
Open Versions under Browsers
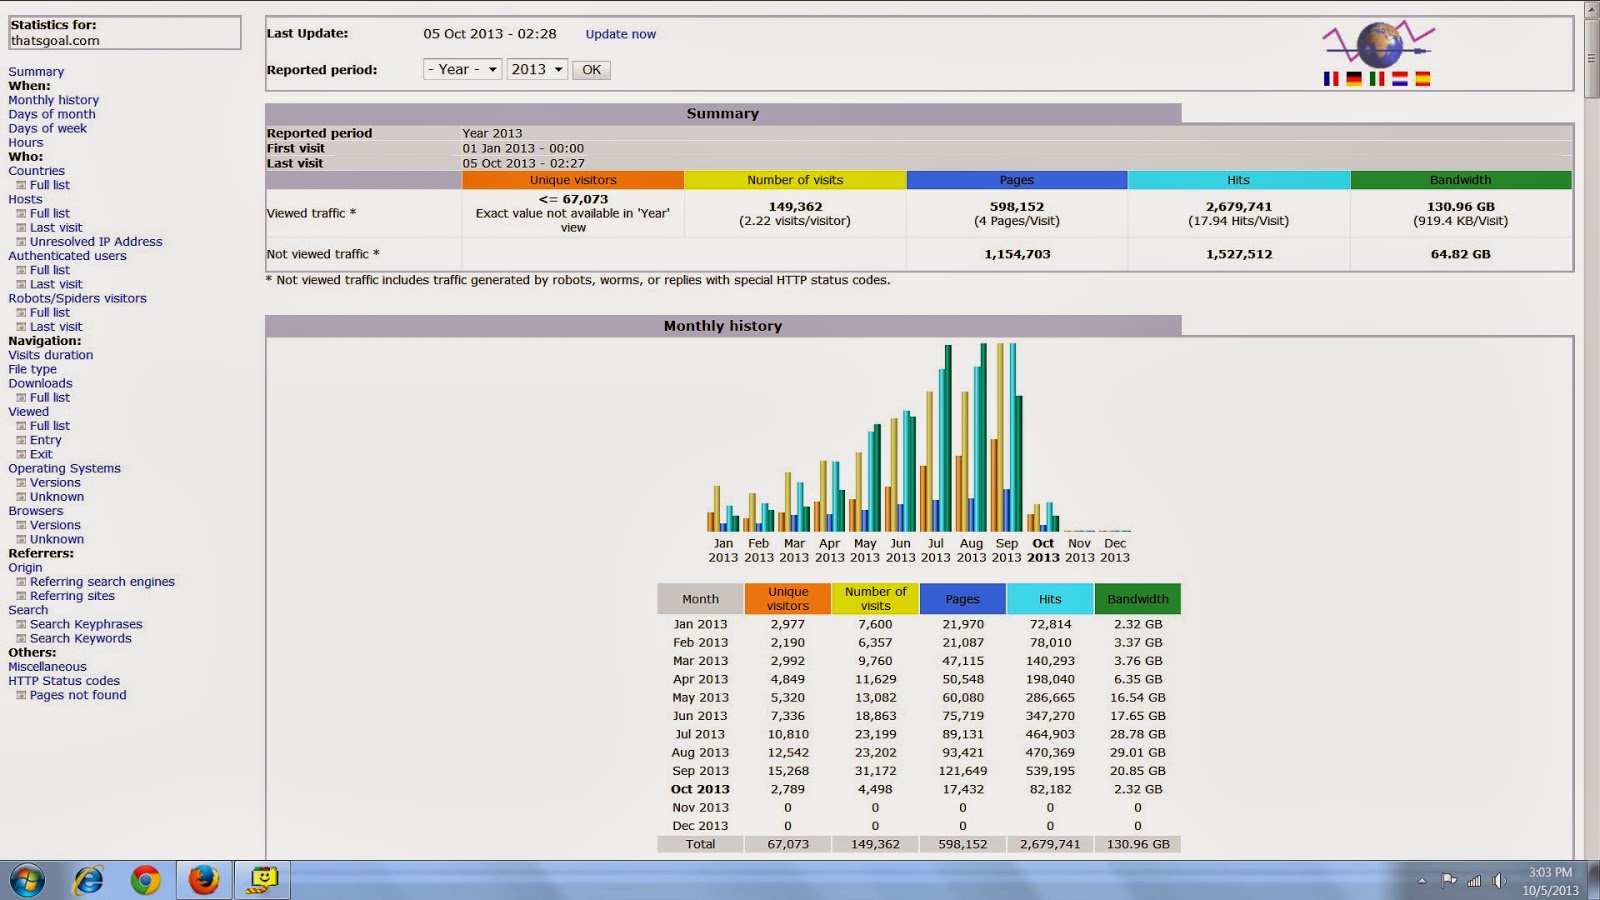tap(55, 525)
